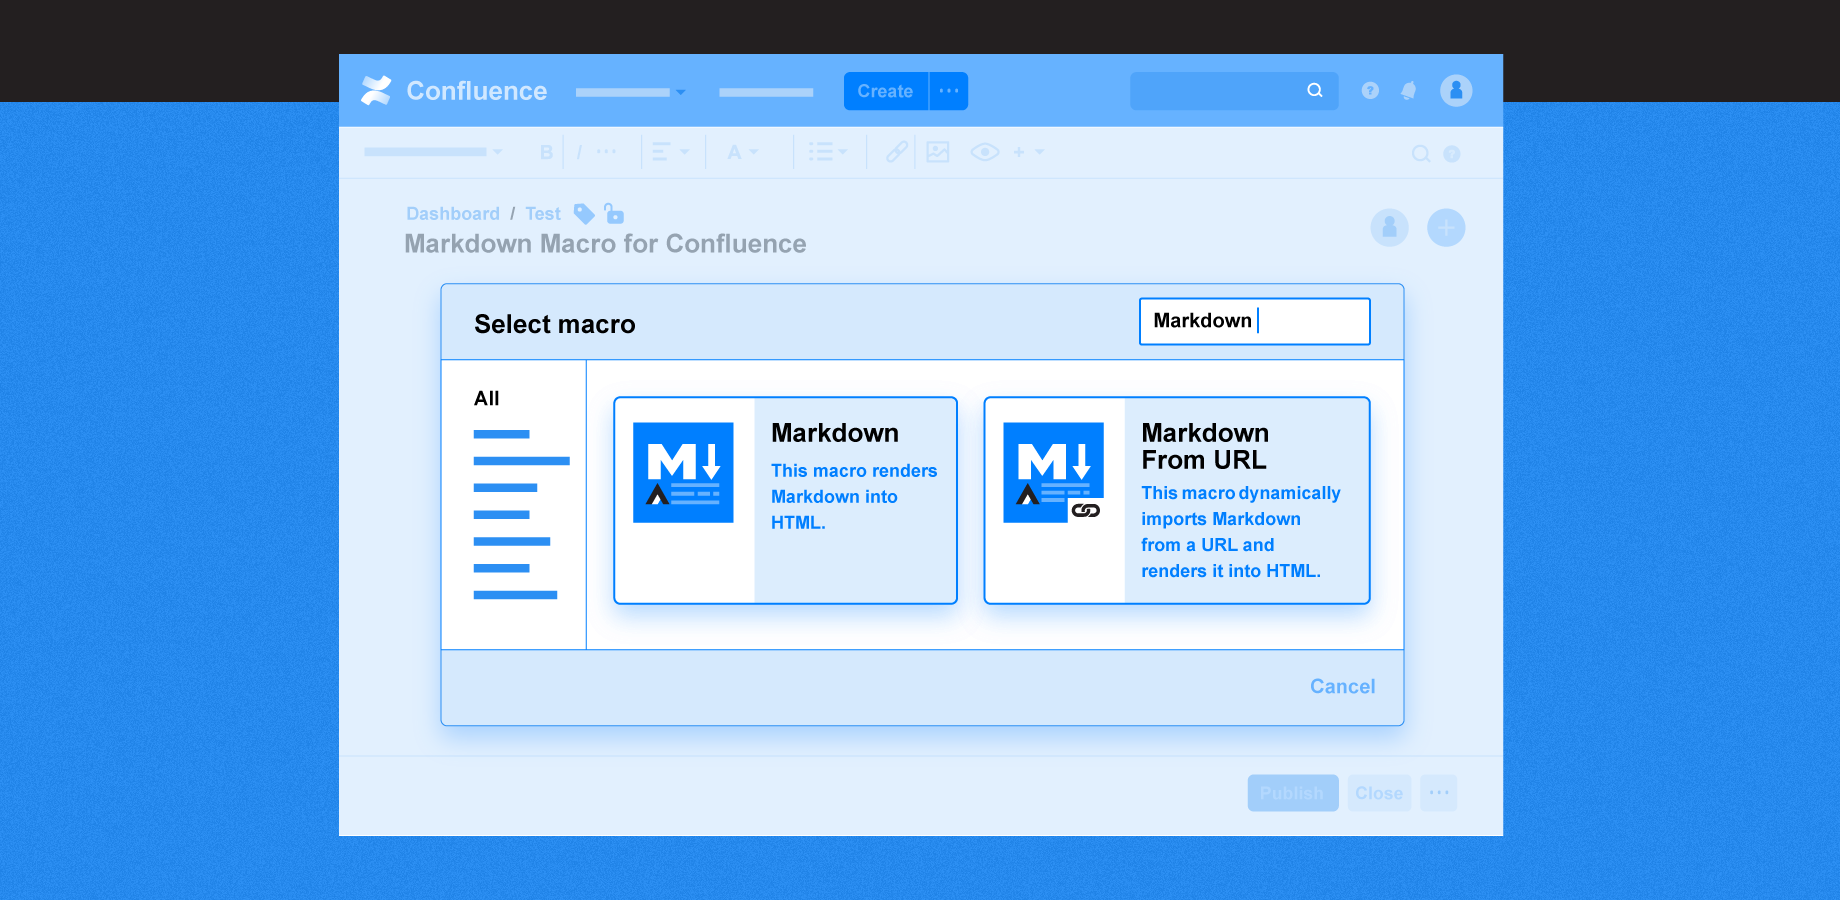1840x900 pixels.
Task: Open the more options button beside Create
Action: (949, 91)
